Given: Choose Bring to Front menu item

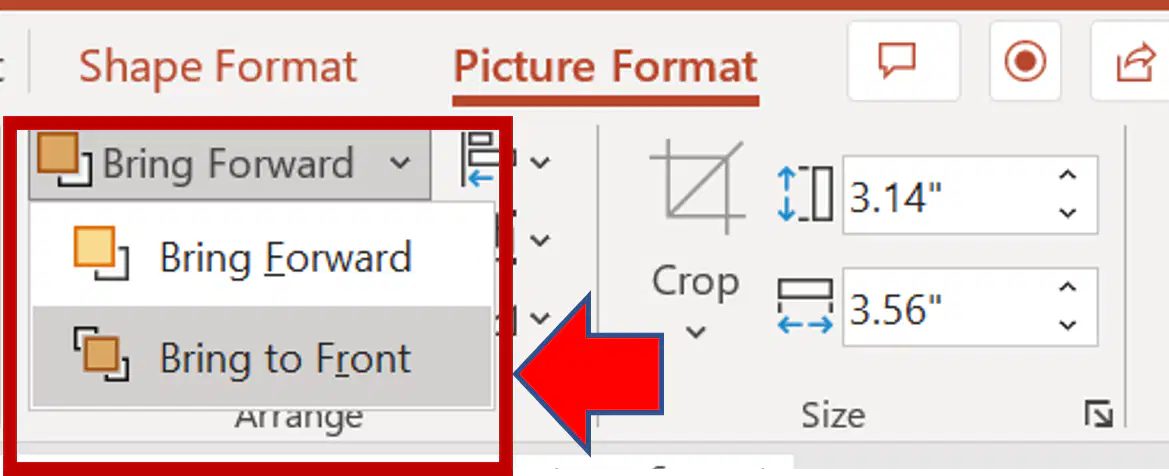Looking at the screenshot, I should click(262, 356).
